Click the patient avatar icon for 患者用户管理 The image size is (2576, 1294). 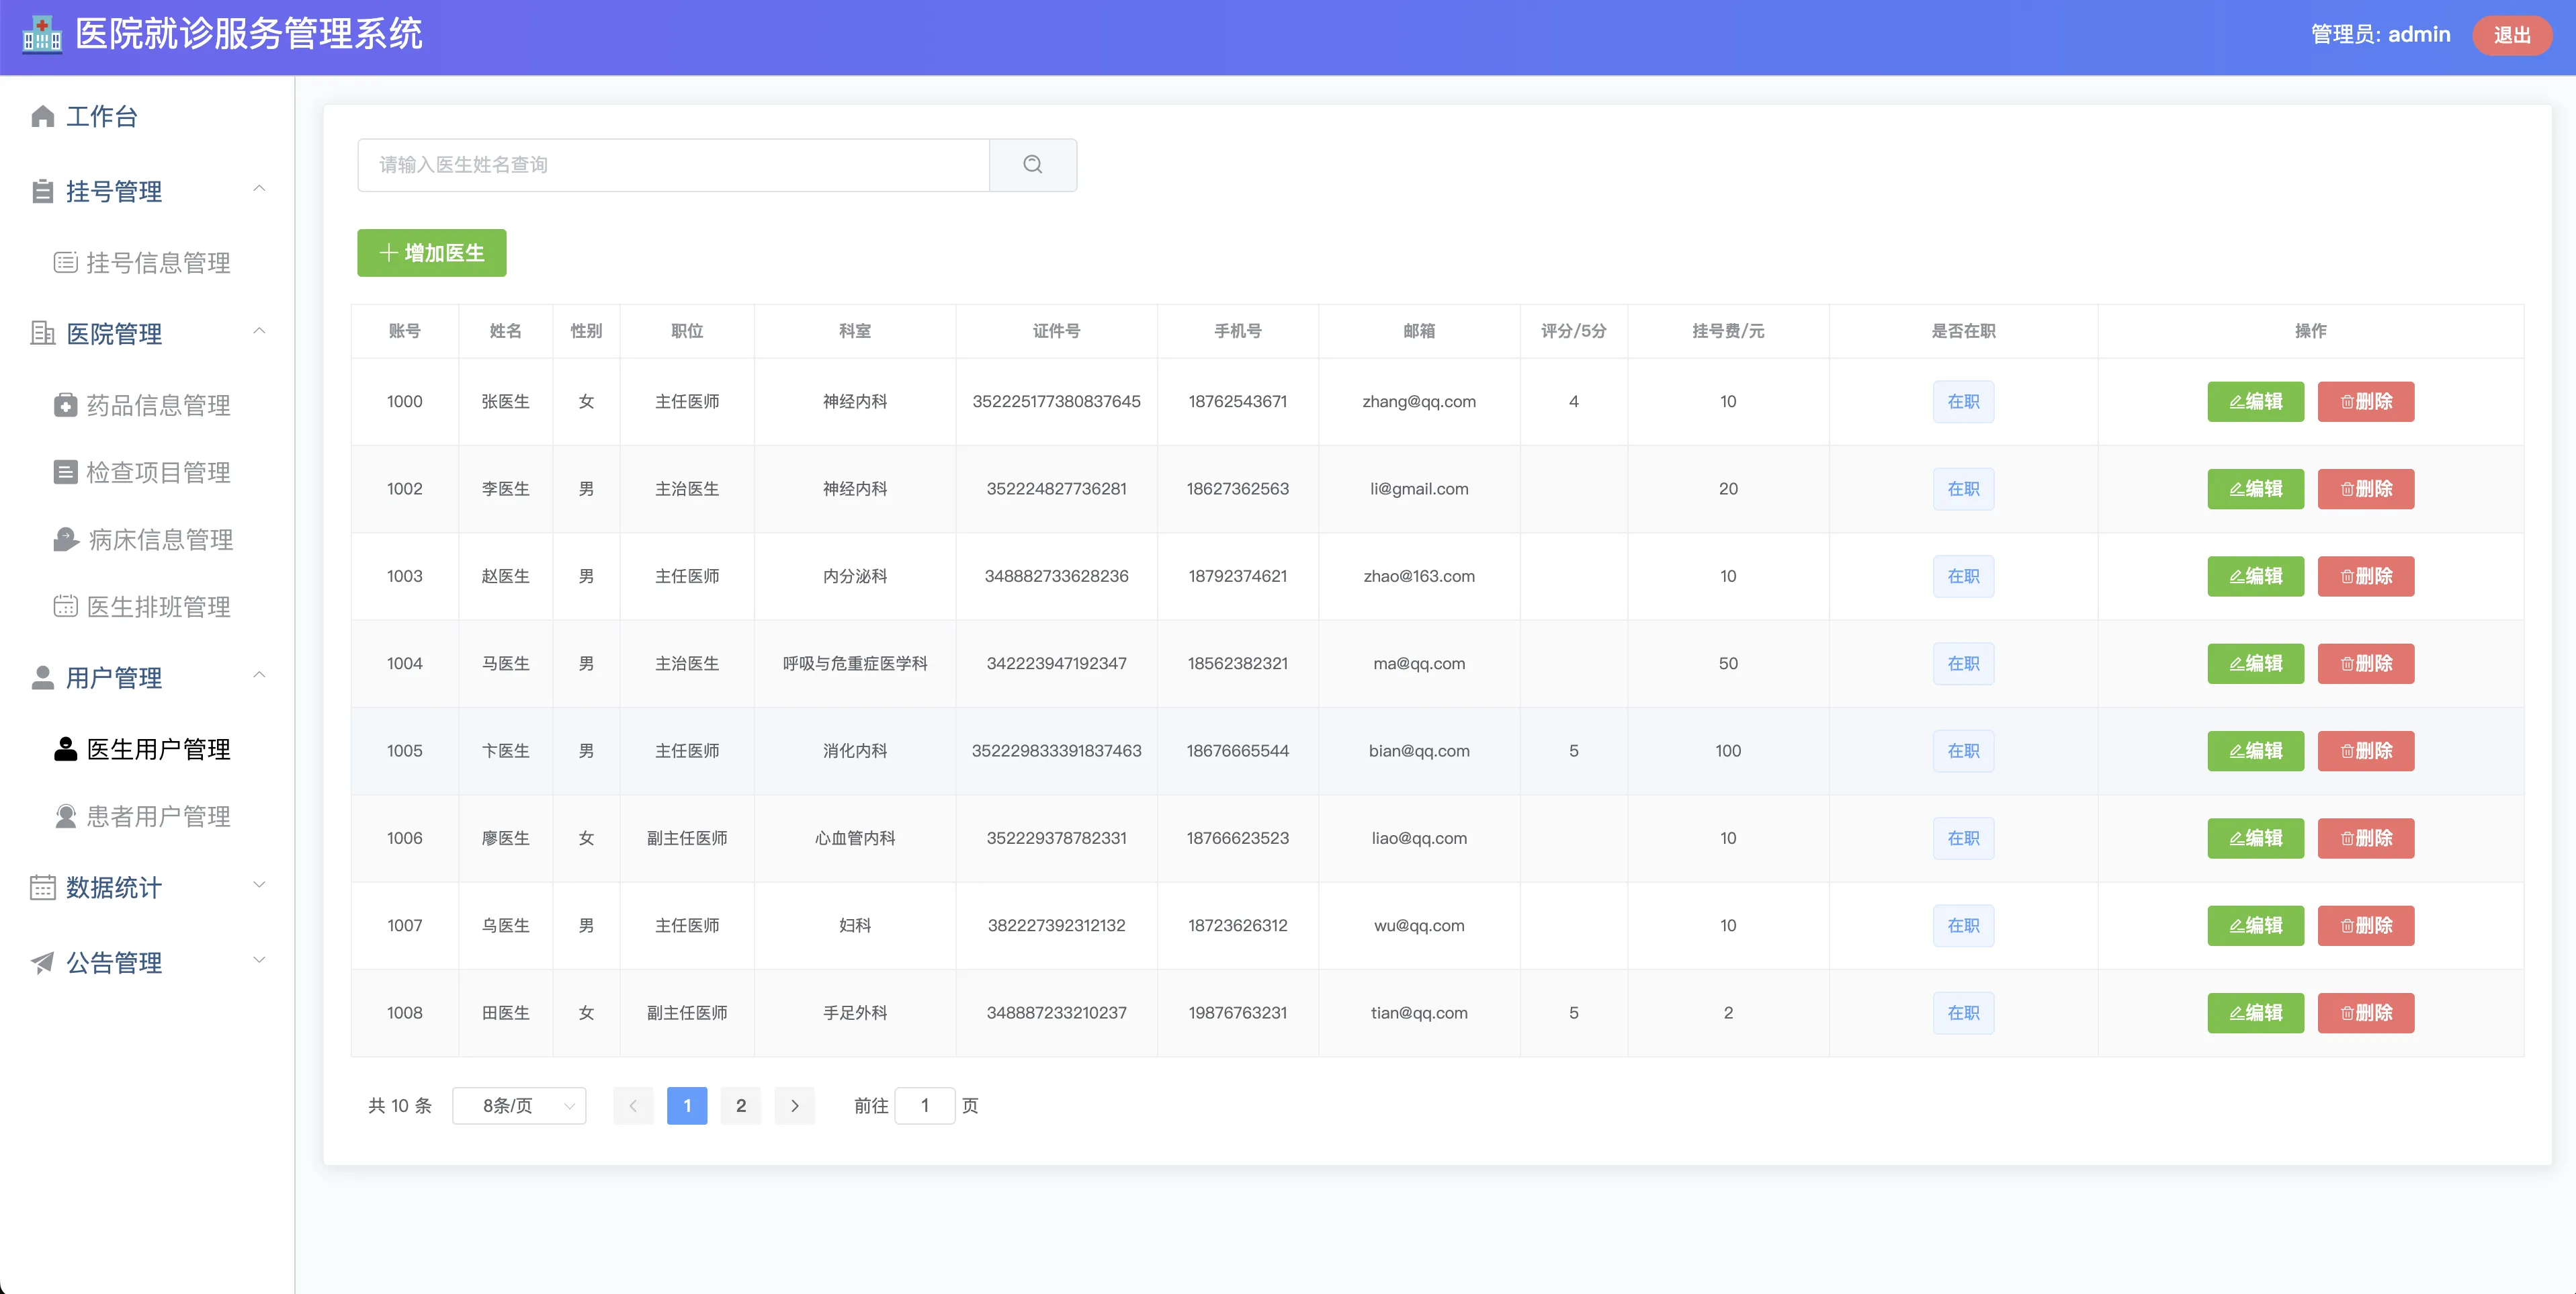pyautogui.click(x=65, y=816)
